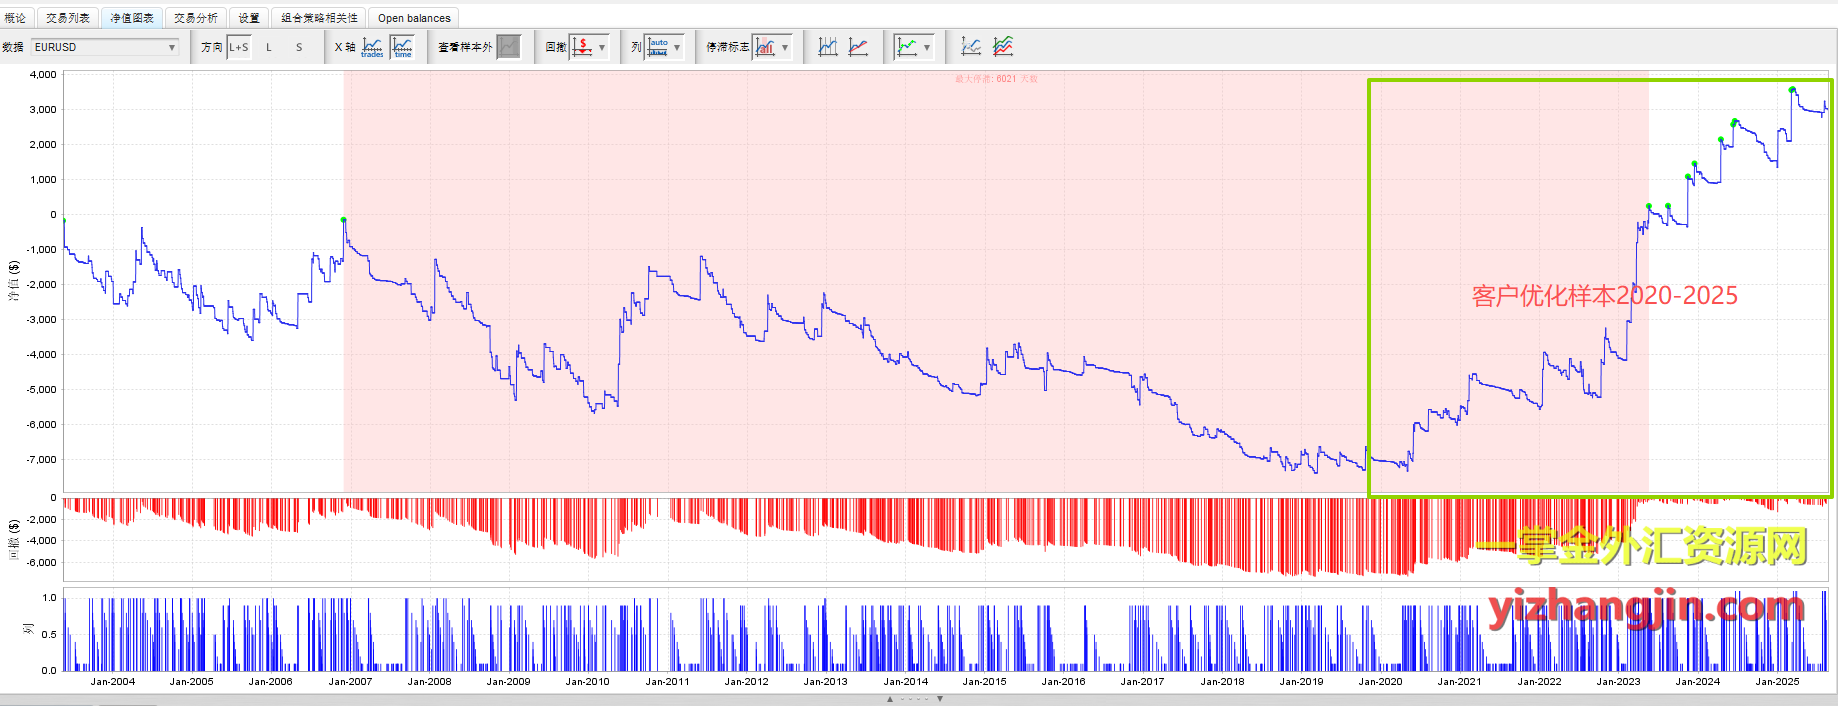Viewport: 1838px width, 706px height.
Task: Set X axis to trades
Action: (372, 47)
